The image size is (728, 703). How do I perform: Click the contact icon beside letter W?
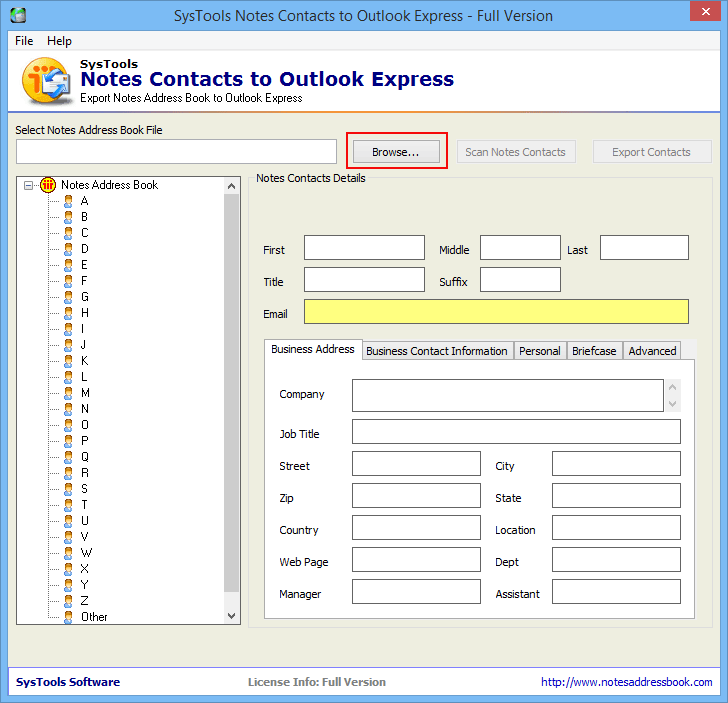pos(68,553)
